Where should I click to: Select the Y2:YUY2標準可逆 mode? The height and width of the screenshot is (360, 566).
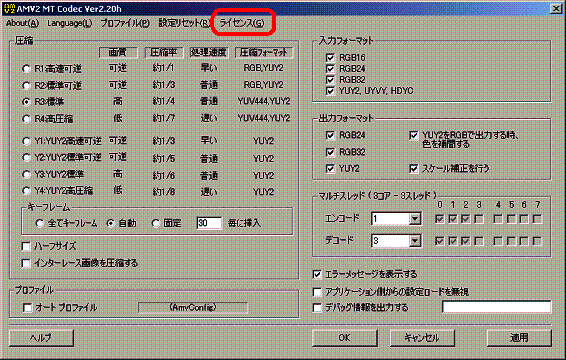[26, 158]
